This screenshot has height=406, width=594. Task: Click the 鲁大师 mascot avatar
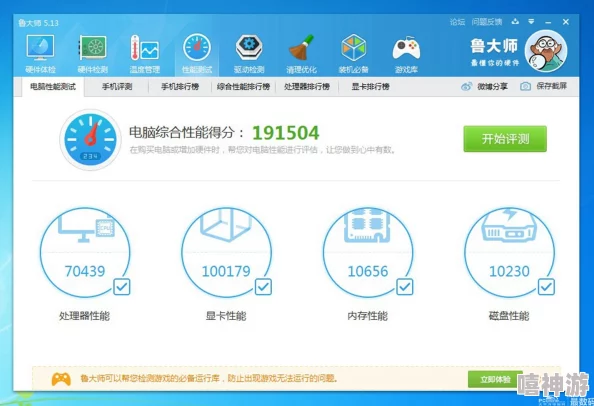(546, 51)
